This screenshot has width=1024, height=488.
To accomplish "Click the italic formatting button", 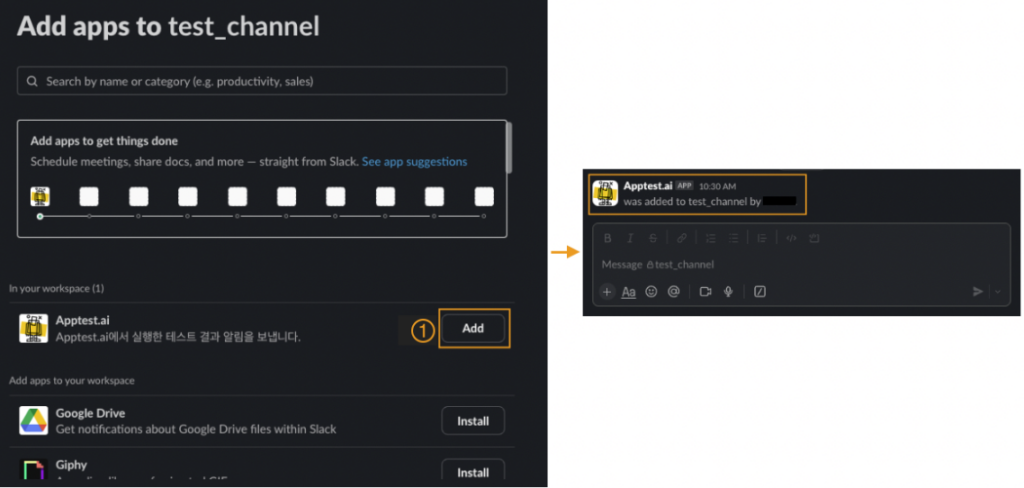I will (629, 238).
